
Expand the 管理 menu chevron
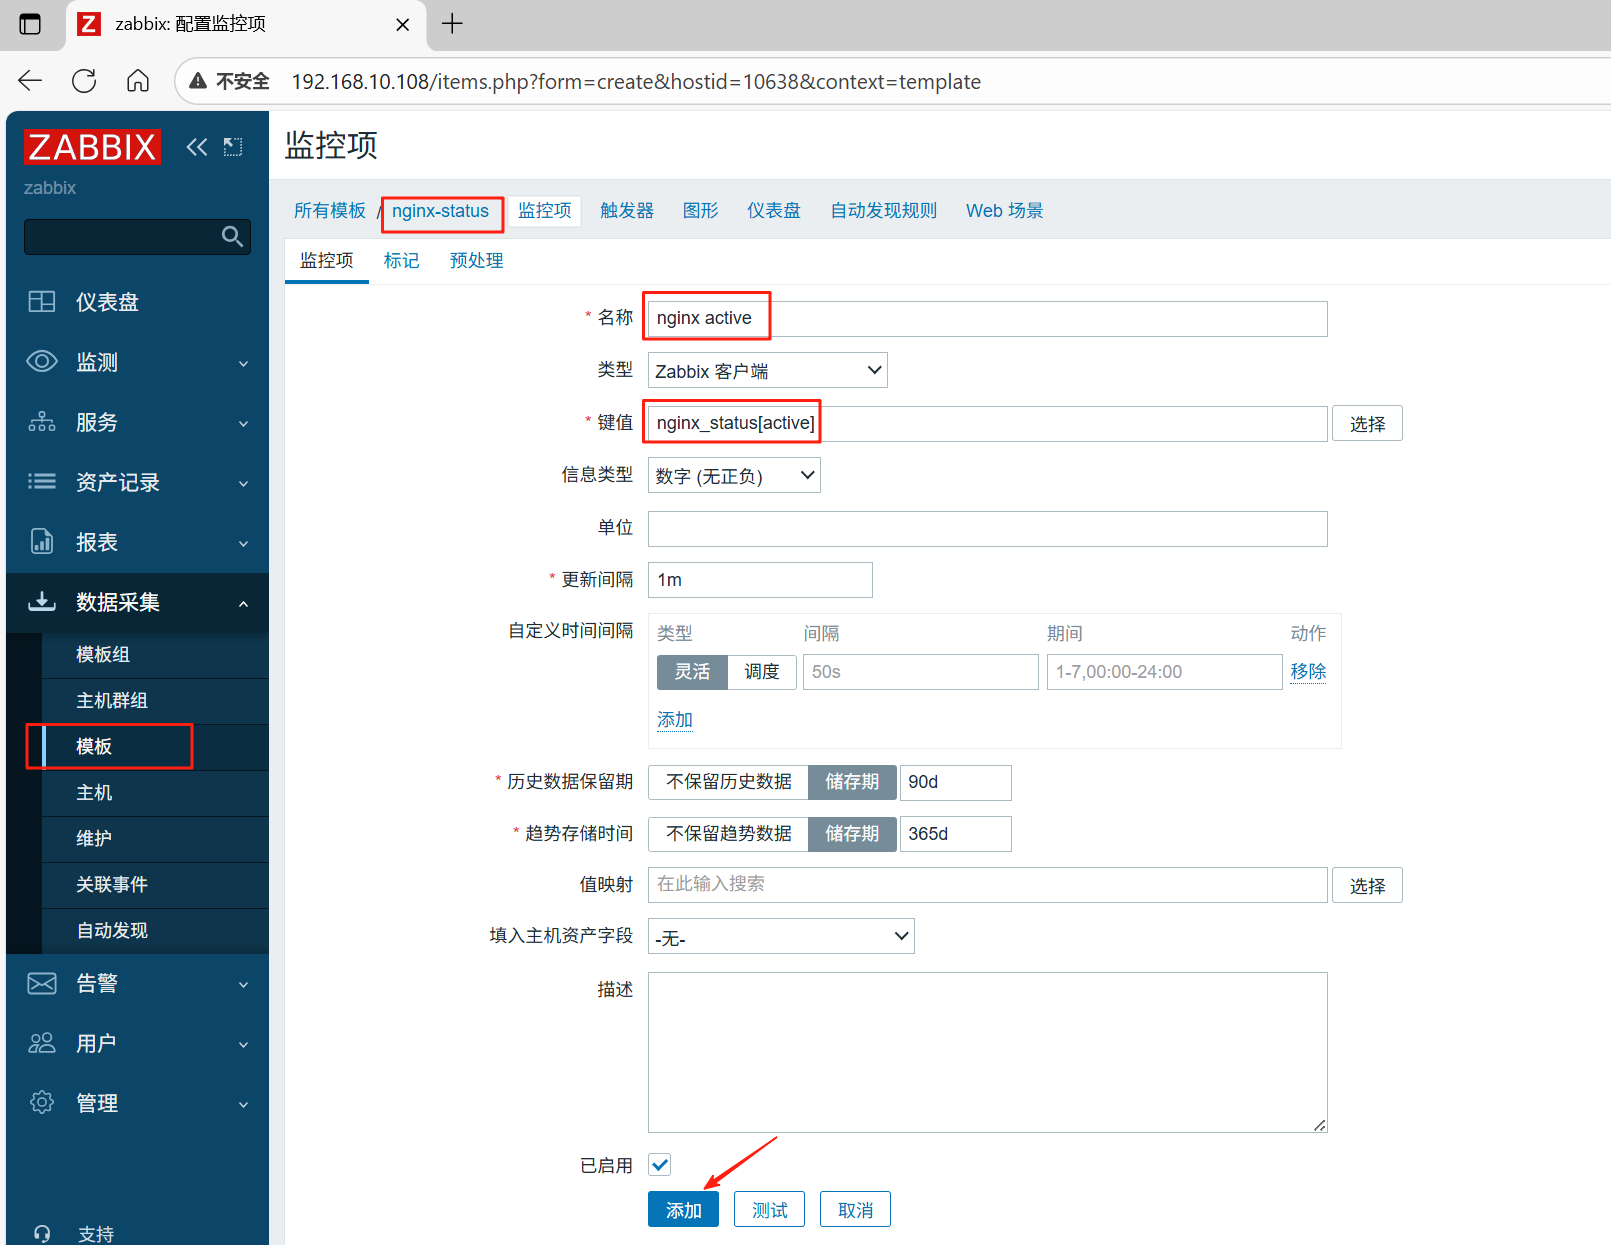pyautogui.click(x=244, y=1104)
